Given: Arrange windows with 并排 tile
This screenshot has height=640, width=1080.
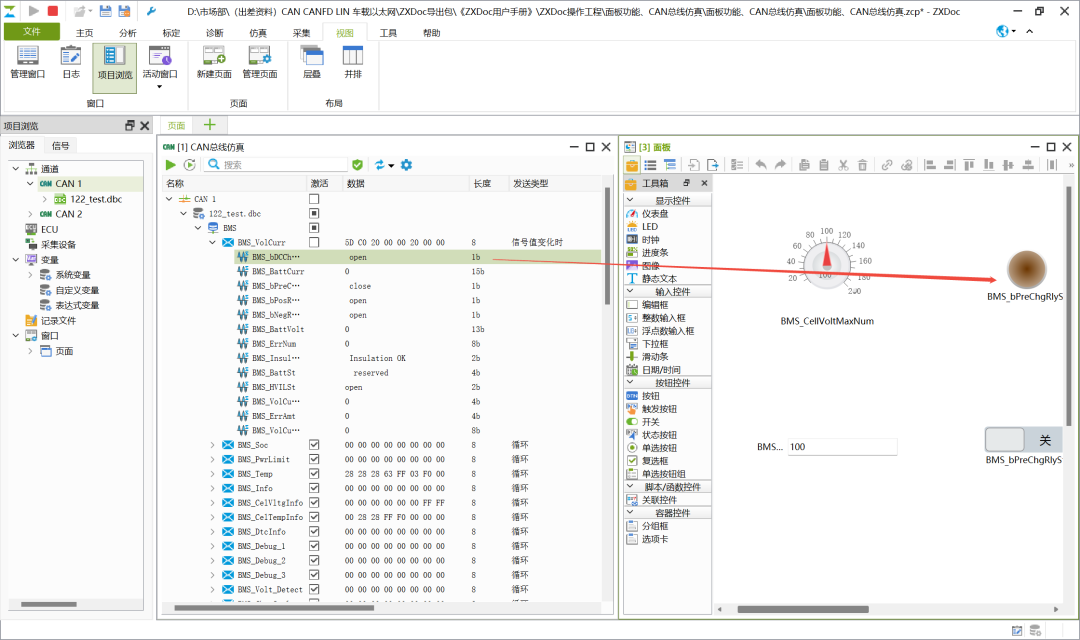Looking at the screenshot, I should [353, 63].
